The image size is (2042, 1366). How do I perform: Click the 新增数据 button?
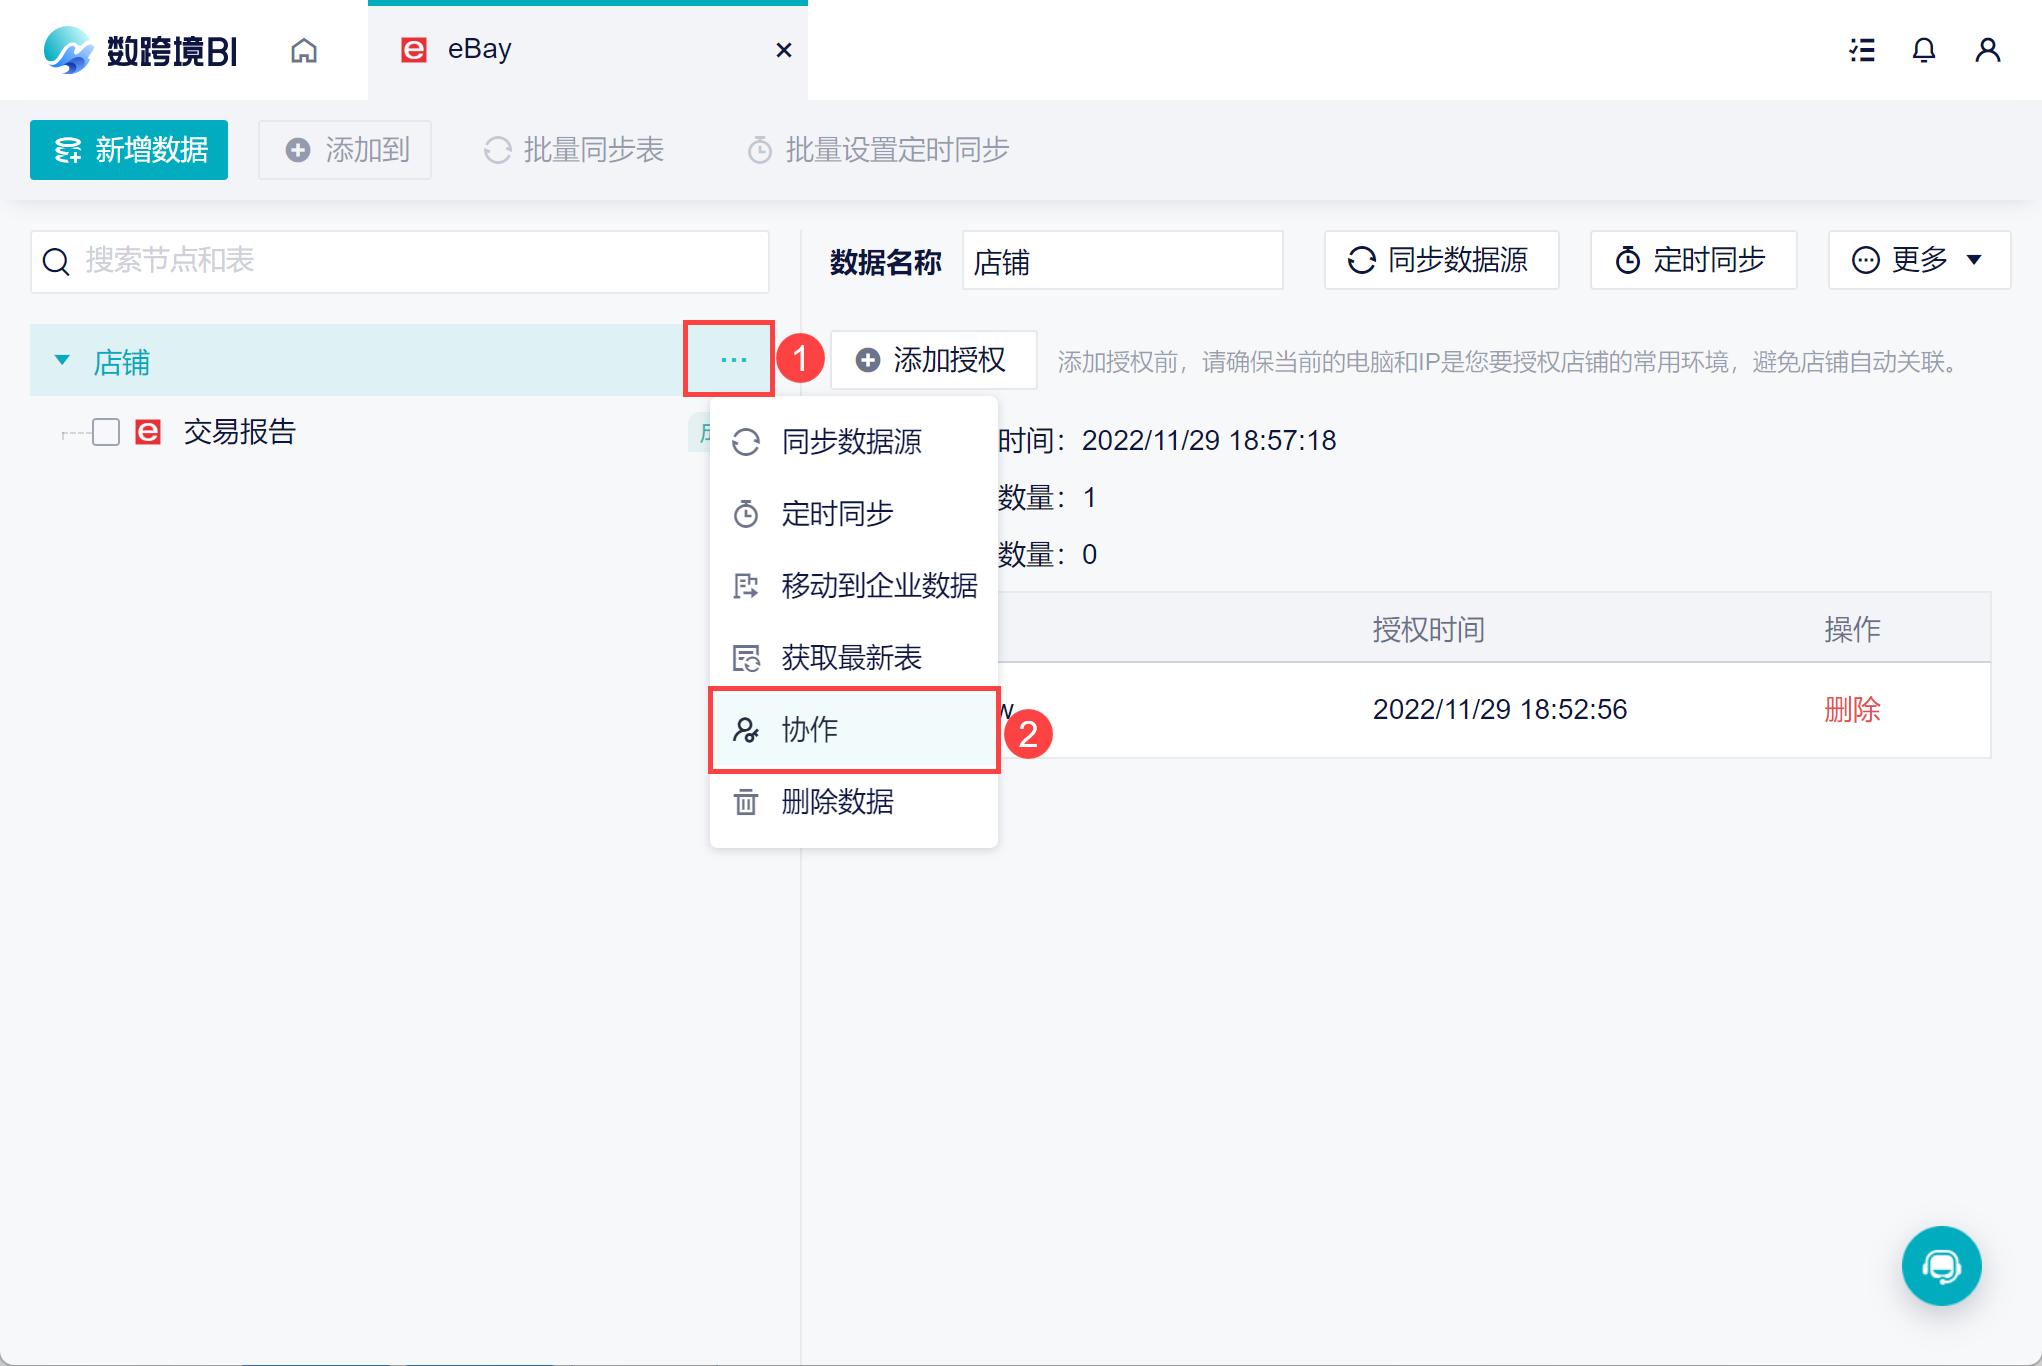click(129, 150)
